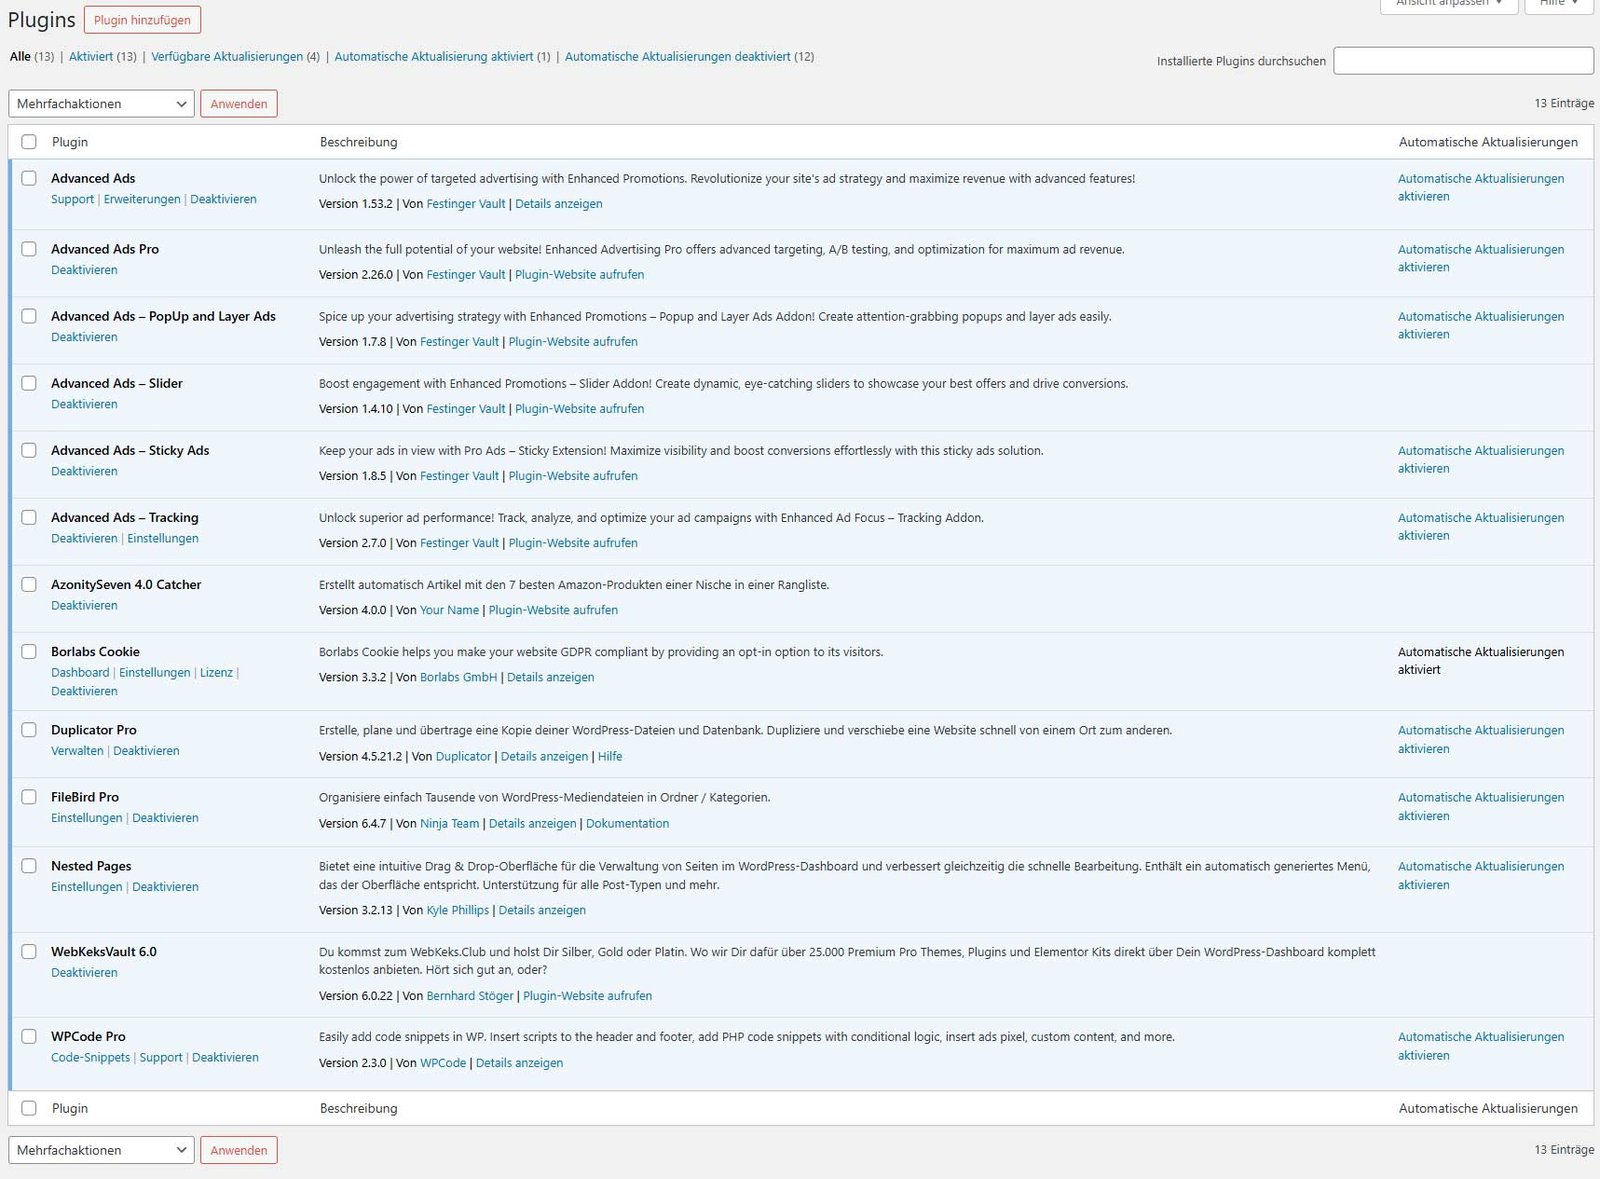Show Verfügbare Aktualisierungen filter
This screenshot has height=1179, width=1600.
tap(227, 57)
